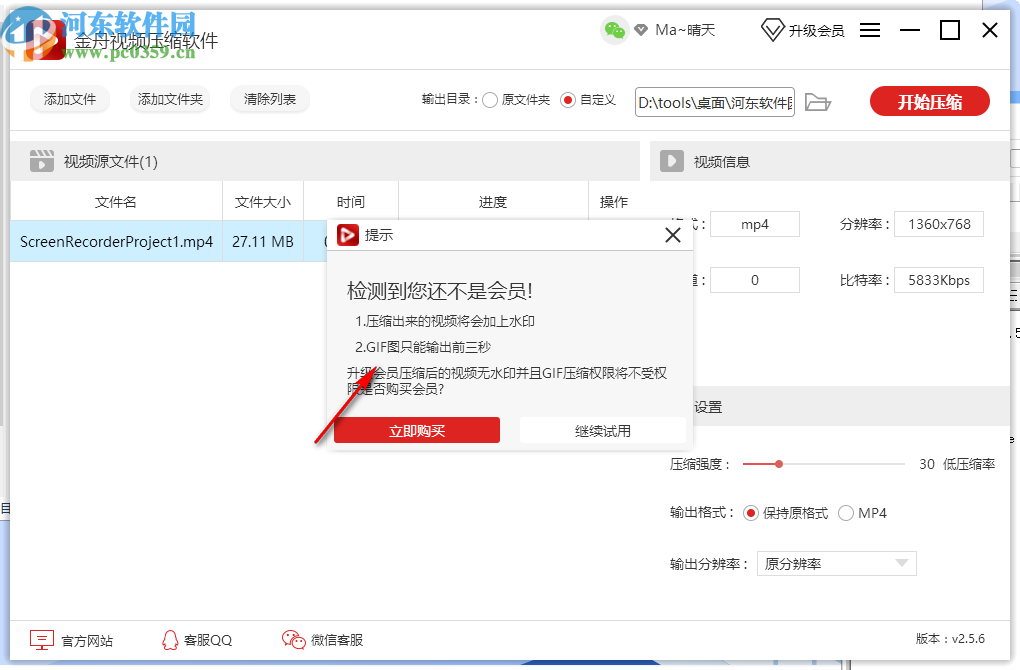
Task: Click 继续试用 to keep trial mode
Action: 603,430
